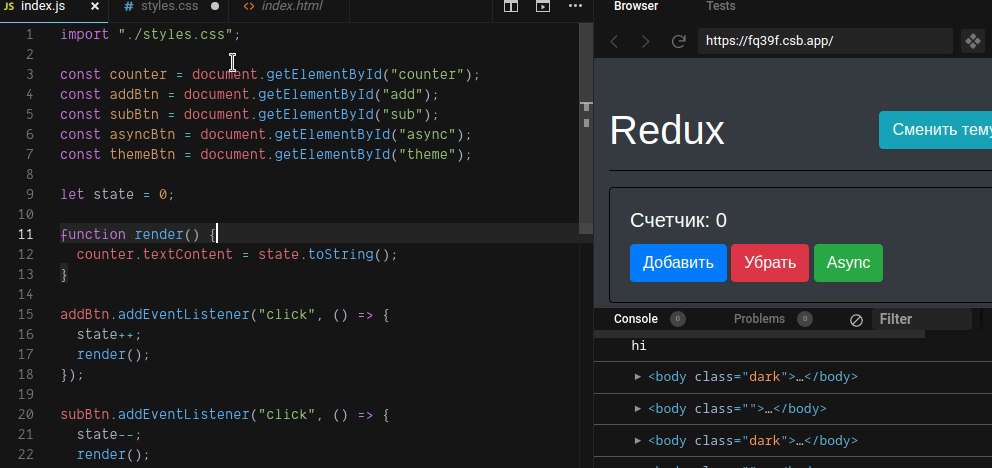Click the Problems count badge

pyautogui.click(x=805, y=319)
